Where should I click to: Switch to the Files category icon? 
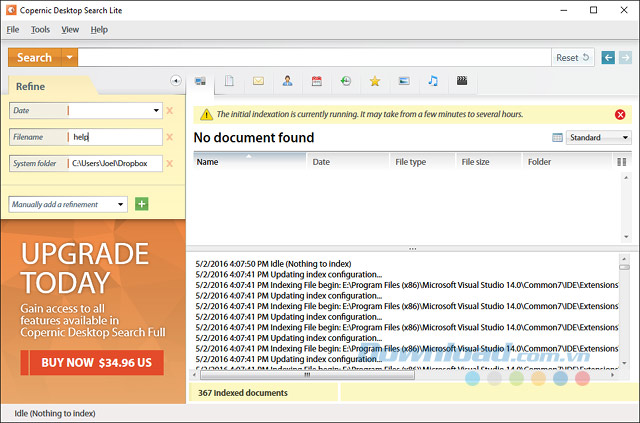point(229,81)
